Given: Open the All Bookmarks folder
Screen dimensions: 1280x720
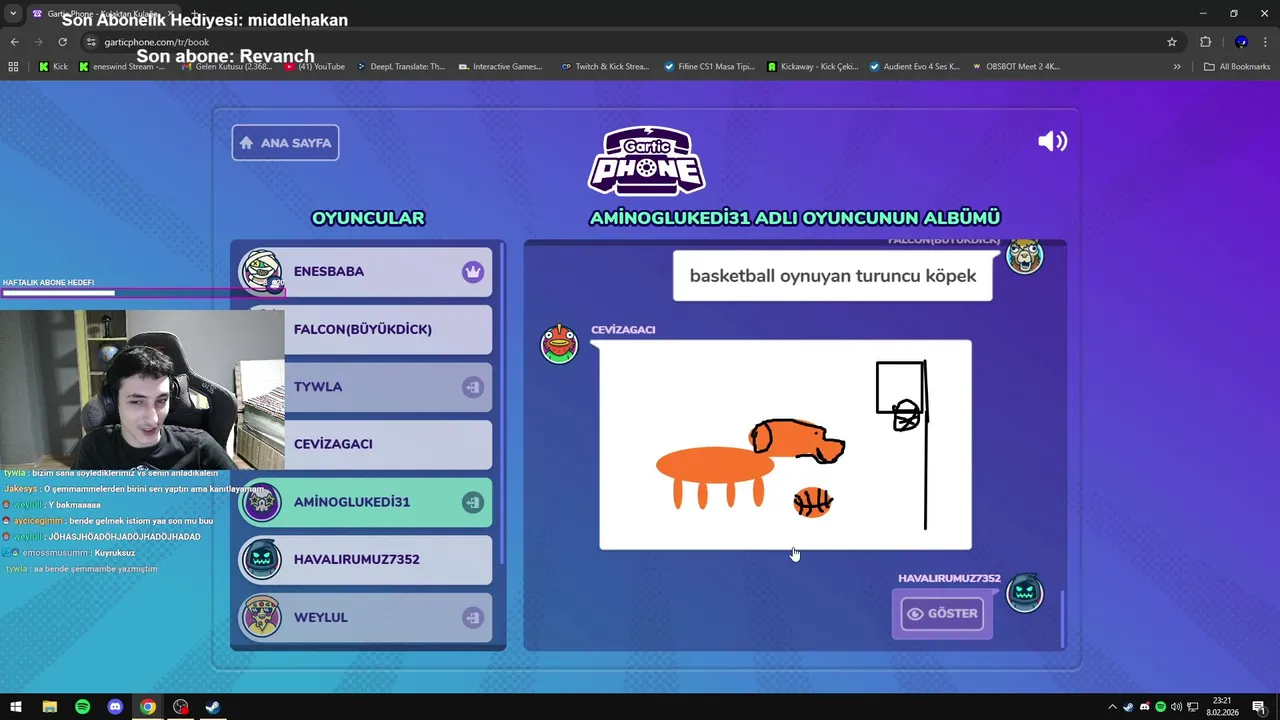Looking at the screenshot, I should 1237,67.
